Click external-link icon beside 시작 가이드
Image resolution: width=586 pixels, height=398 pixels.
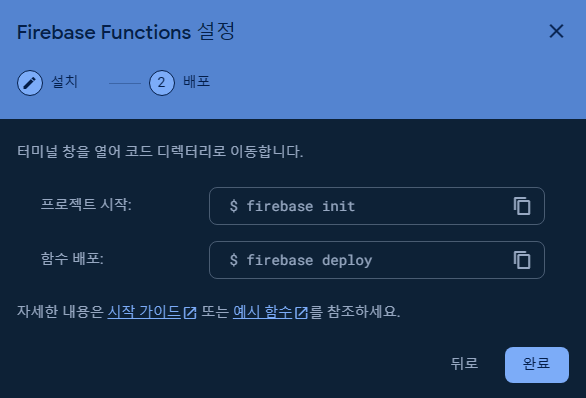(x=190, y=312)
